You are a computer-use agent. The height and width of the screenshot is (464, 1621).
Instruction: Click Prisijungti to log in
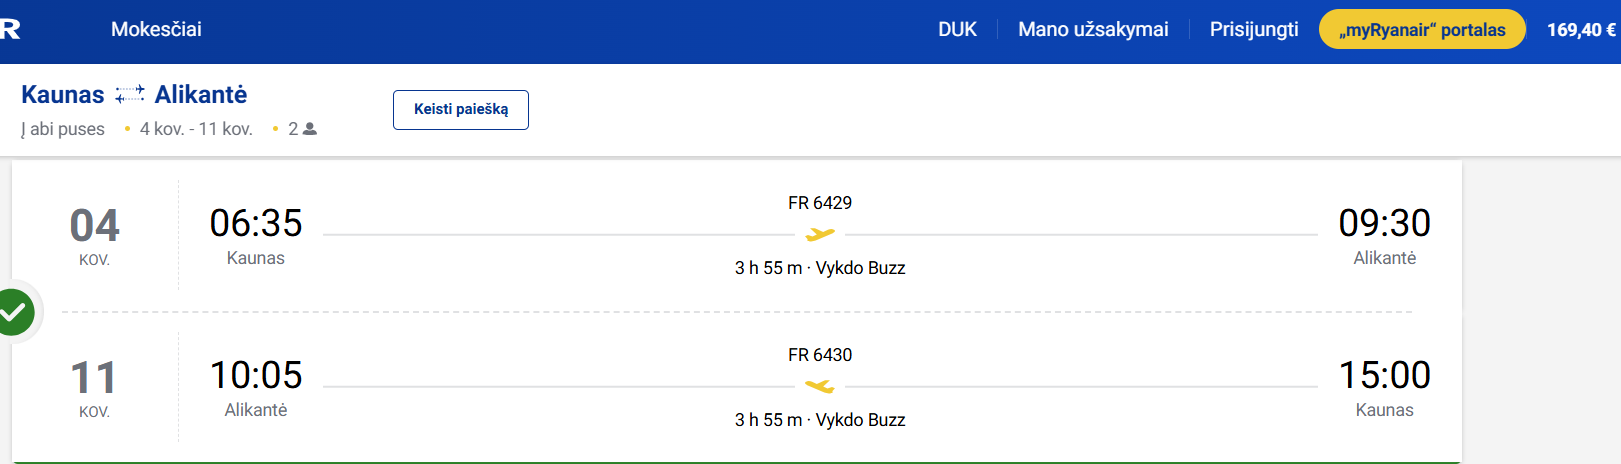tap(1254, 29)
